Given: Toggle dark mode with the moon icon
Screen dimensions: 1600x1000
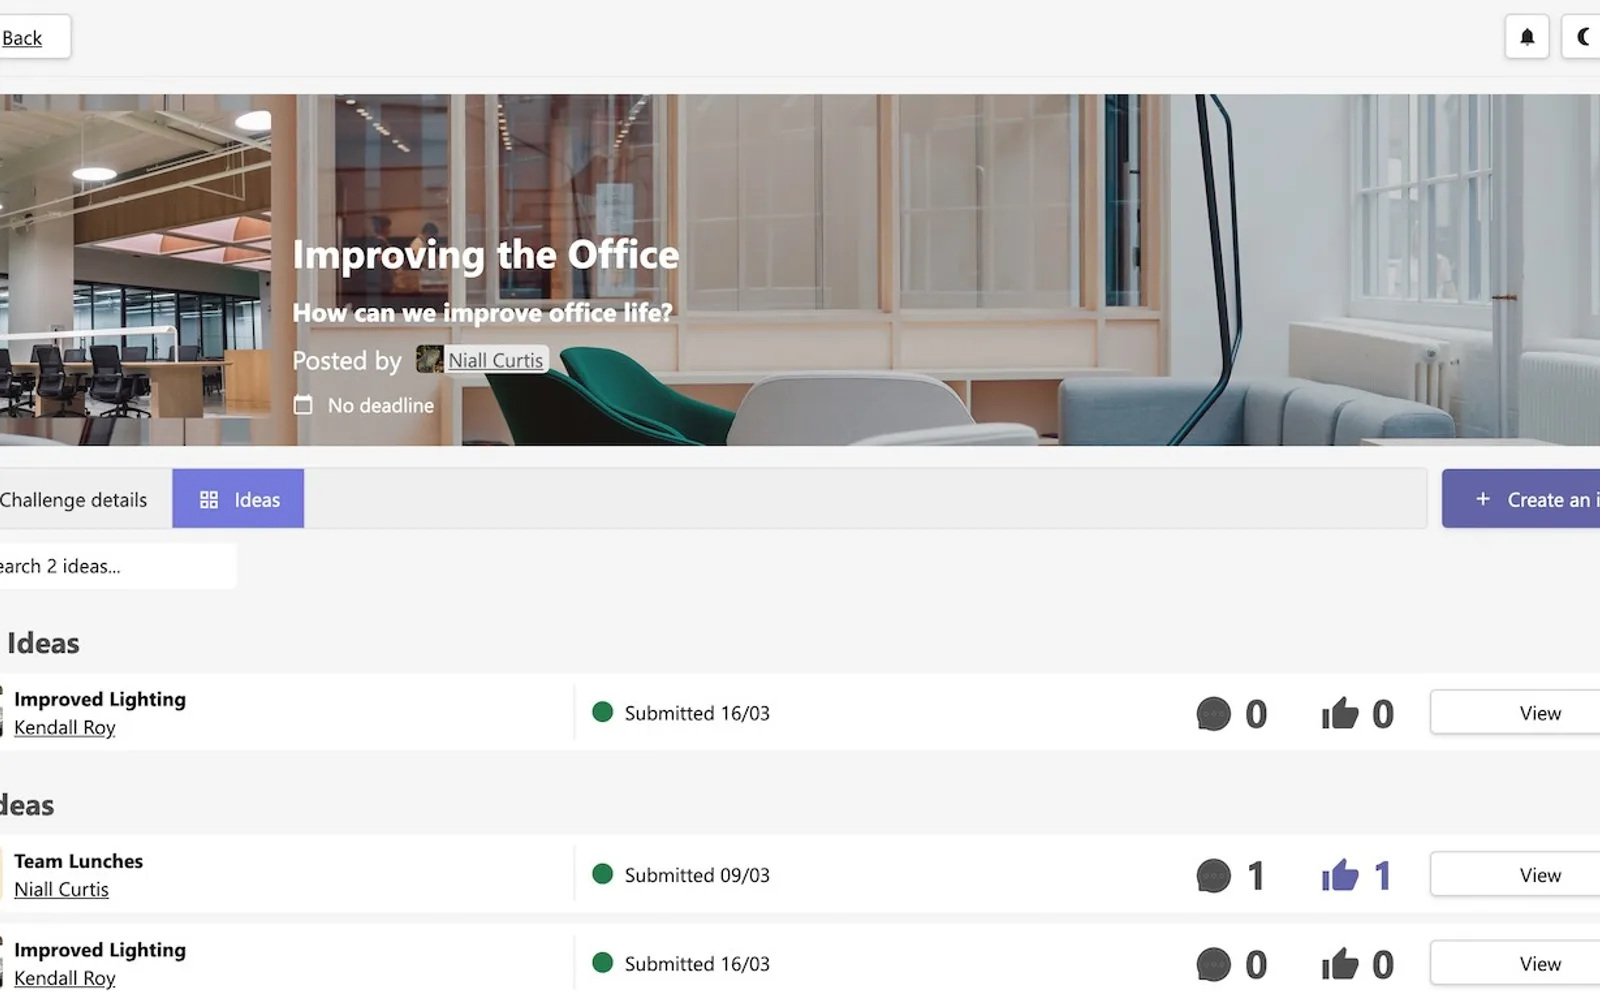Looking at the screenshot, I should (1582, 37).
